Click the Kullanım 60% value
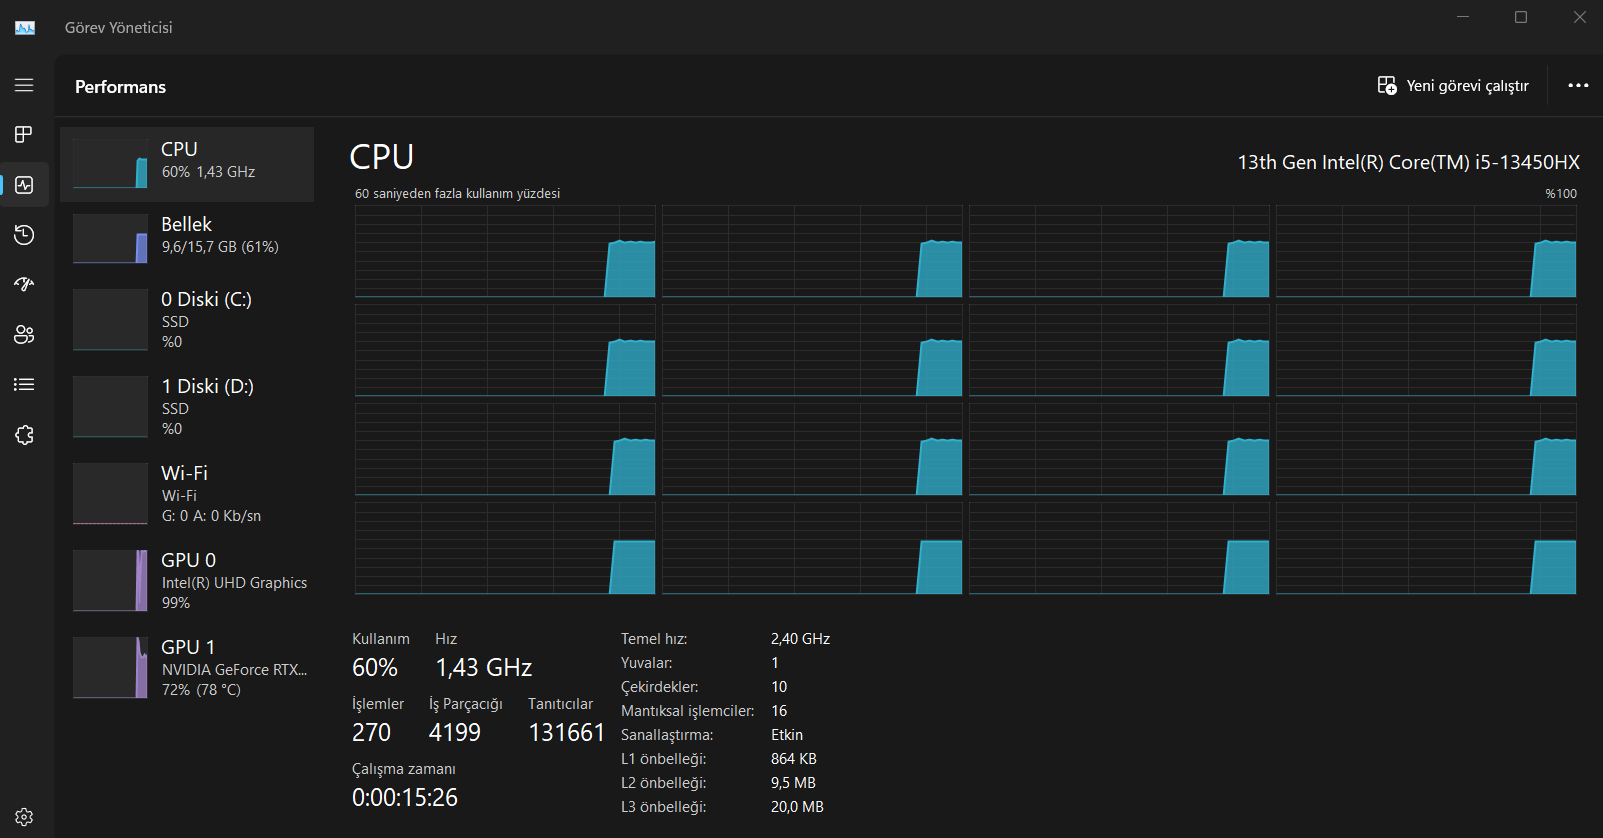Image resolution: width=1603 pixels, height=838 pixels. tap(375, 668)
